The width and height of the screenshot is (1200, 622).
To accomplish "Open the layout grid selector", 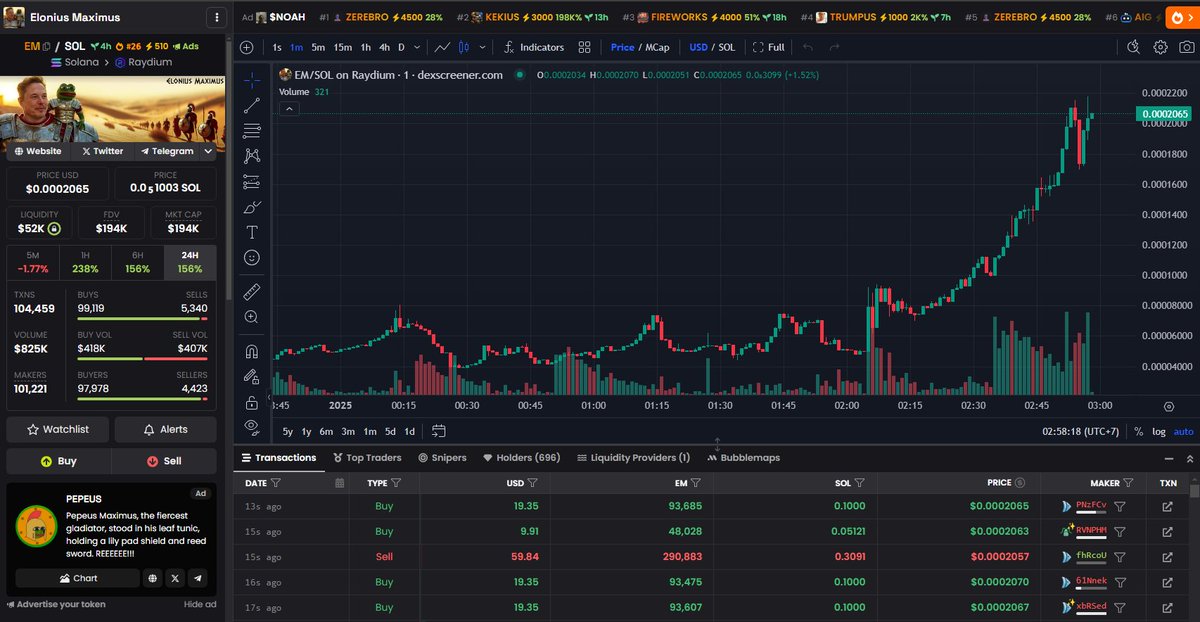I will click(585, 47).
